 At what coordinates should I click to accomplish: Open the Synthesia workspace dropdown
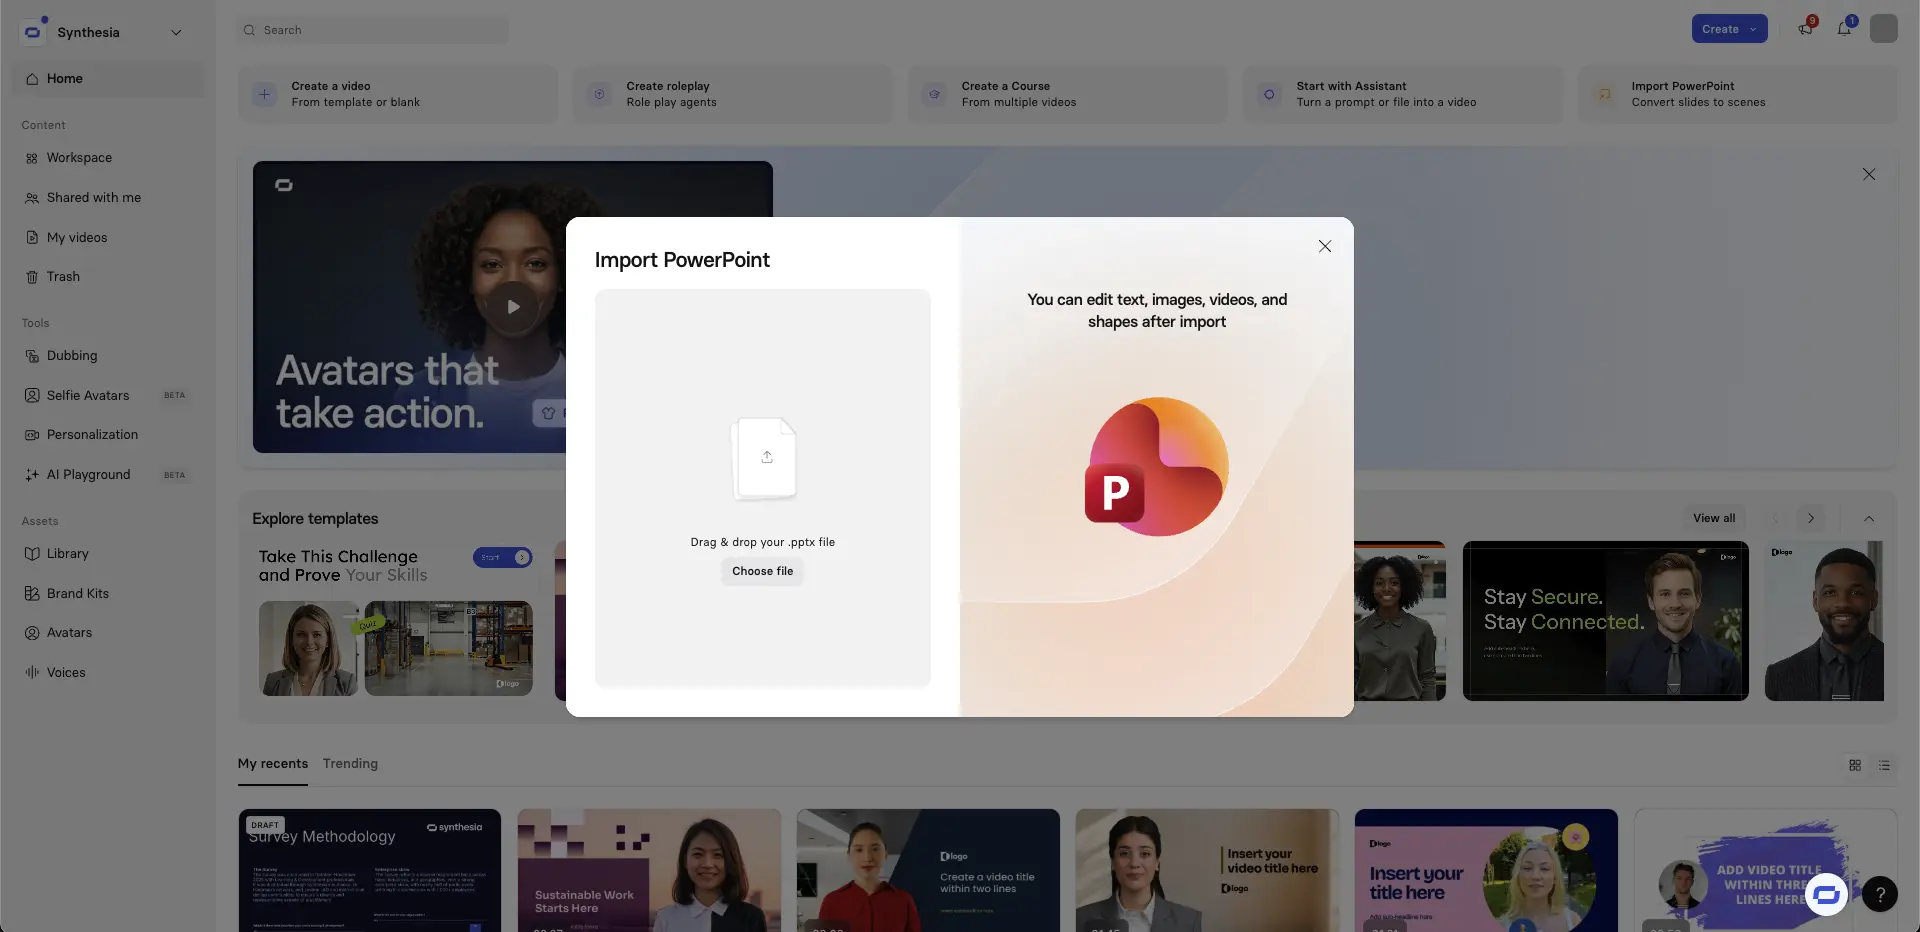coord(176,32)
